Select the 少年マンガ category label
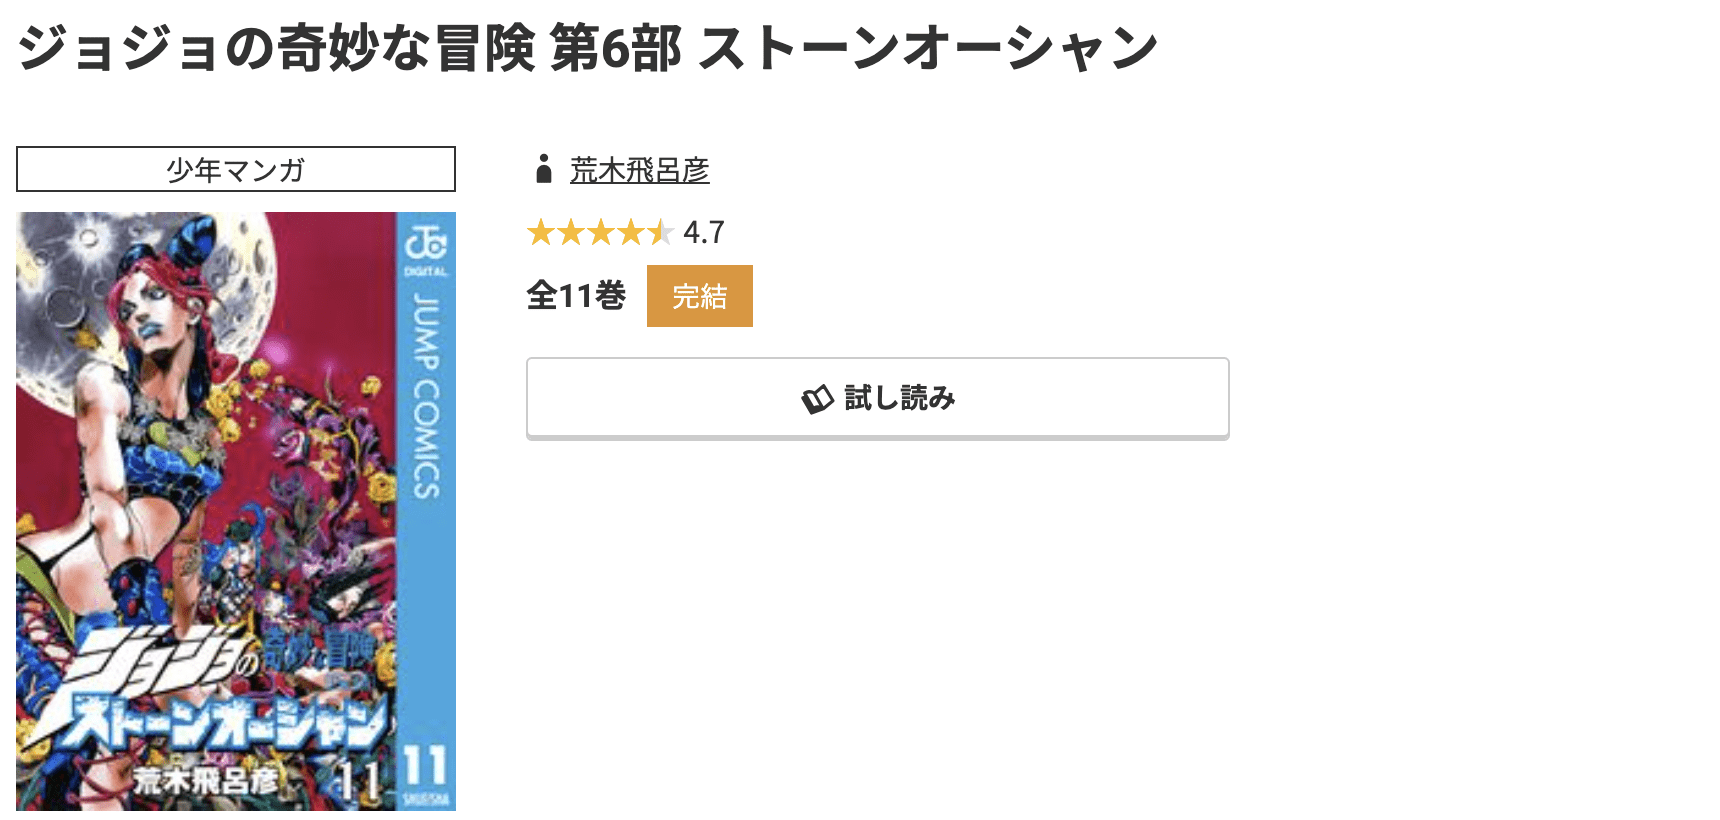Image resolution: width=1720 pixels, height=820 pixels. pyautogui.click(x=235, y=168)
